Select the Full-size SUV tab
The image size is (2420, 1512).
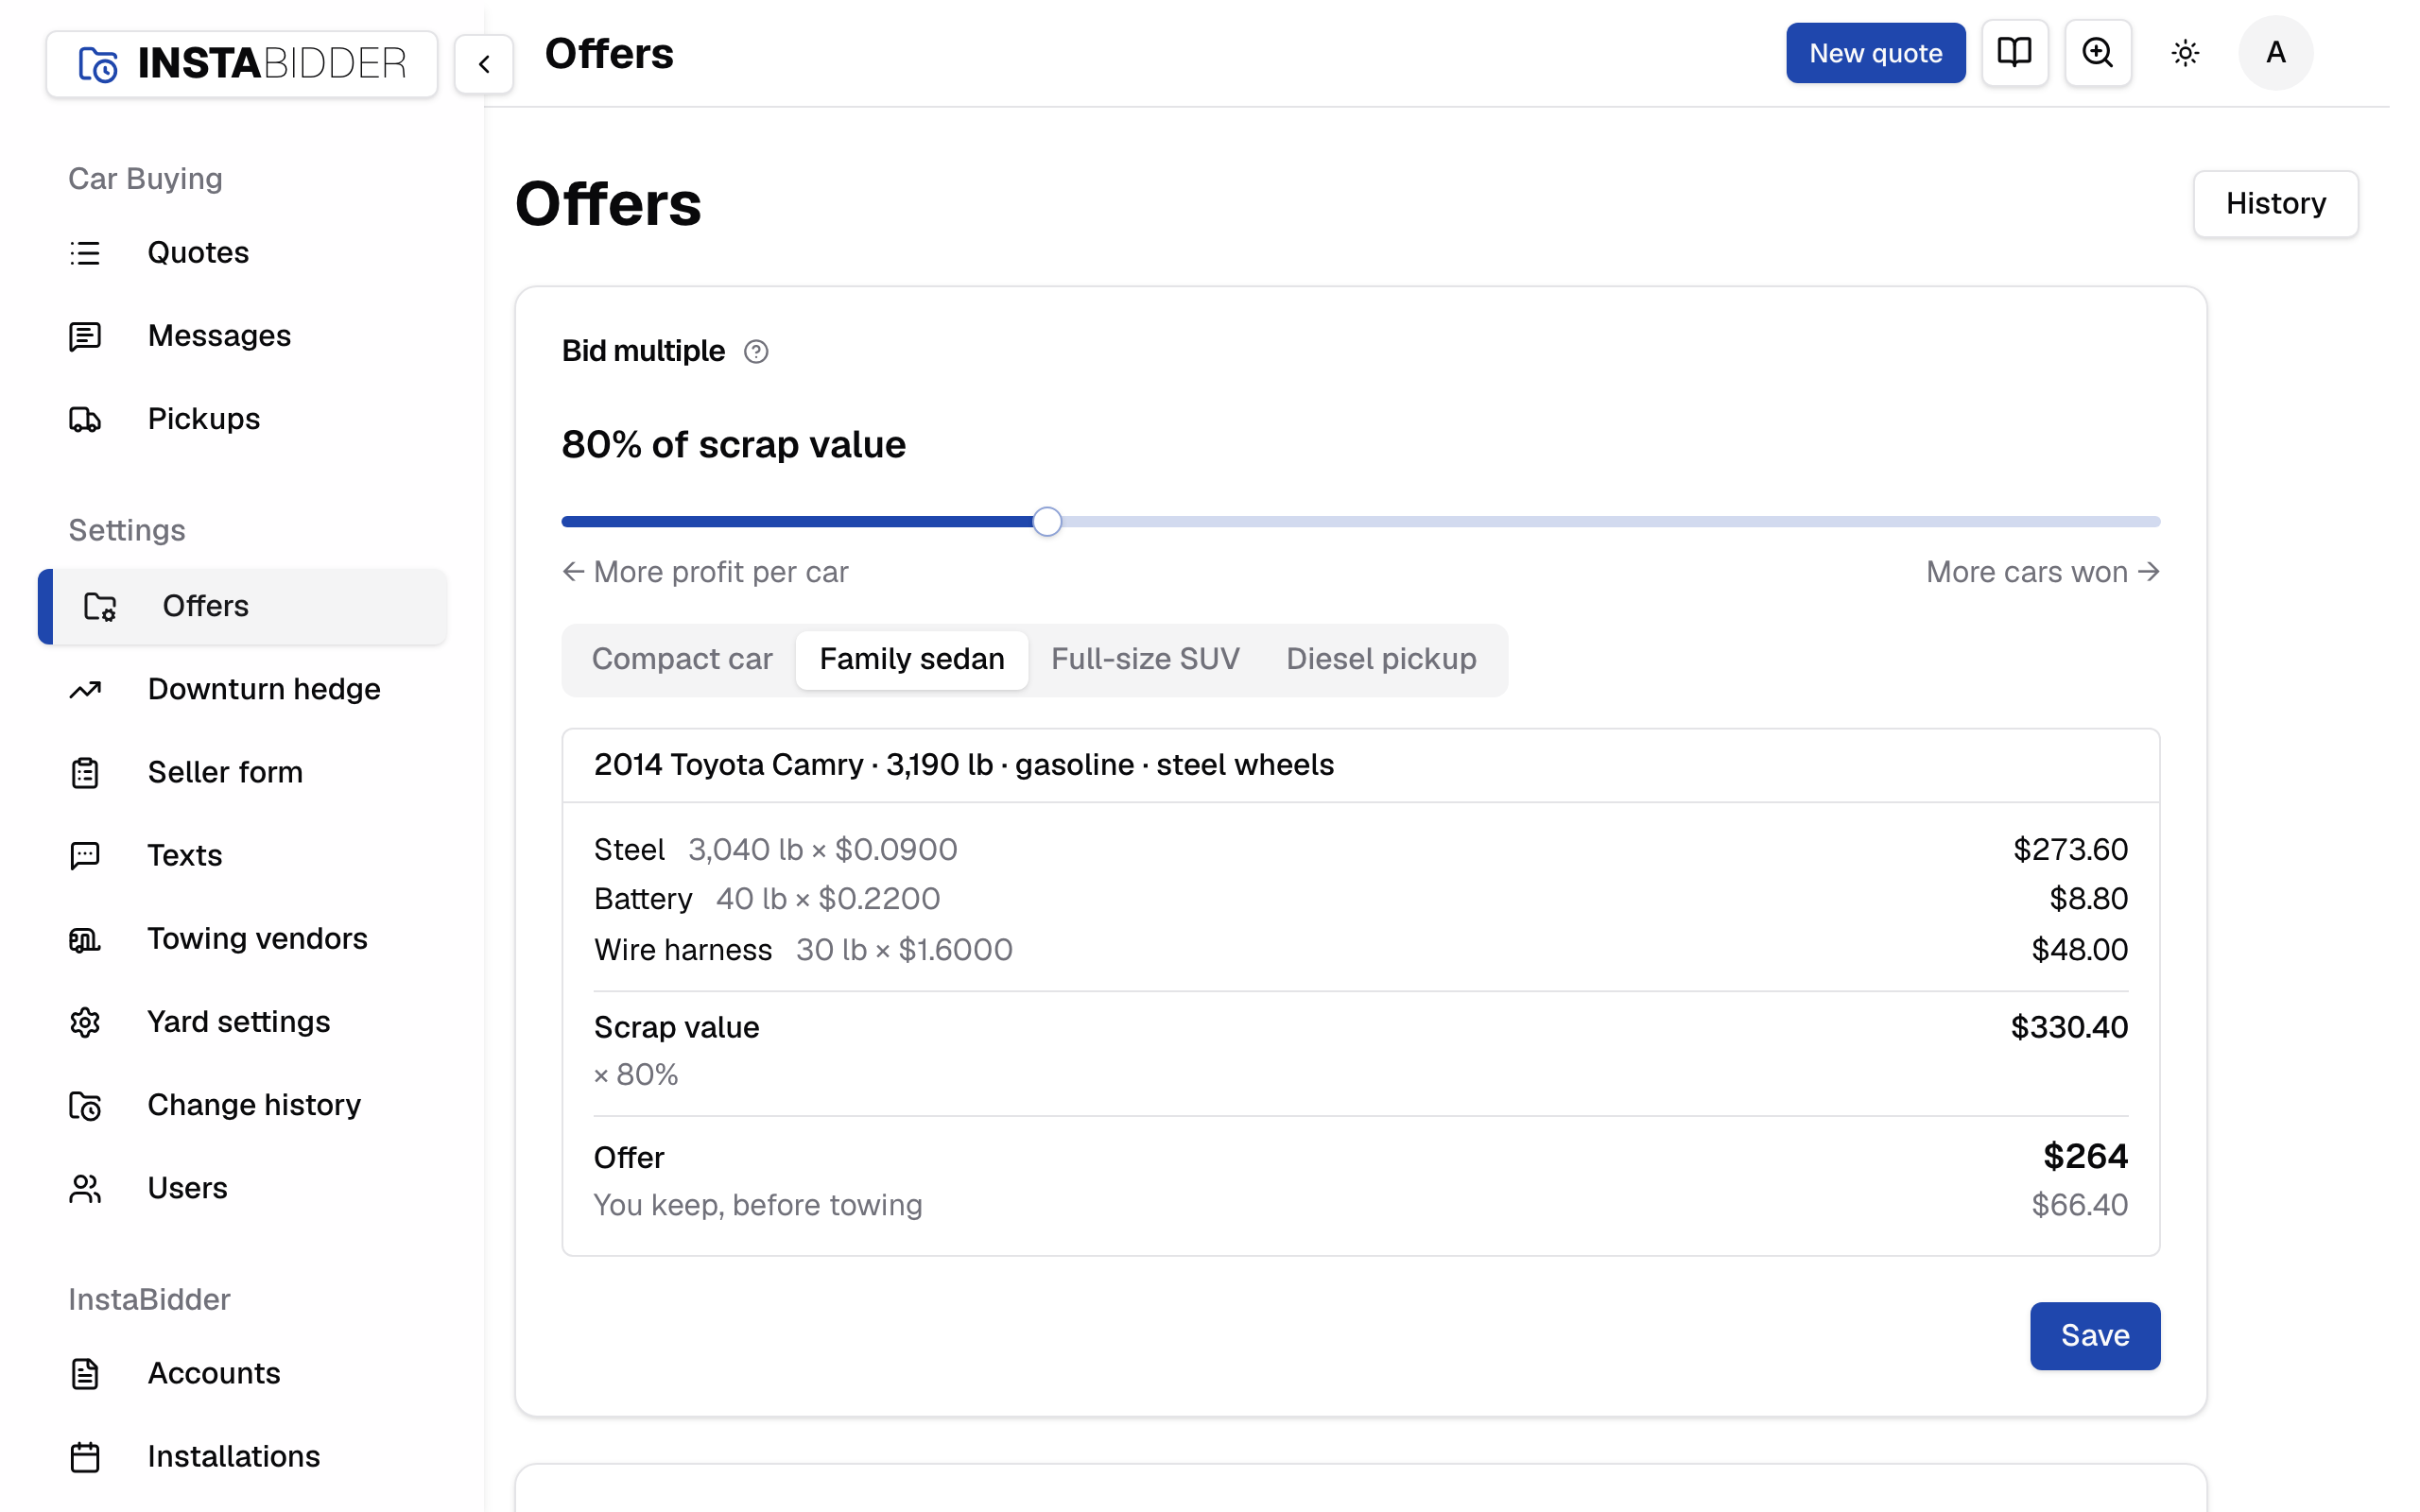coord(1145,659)
